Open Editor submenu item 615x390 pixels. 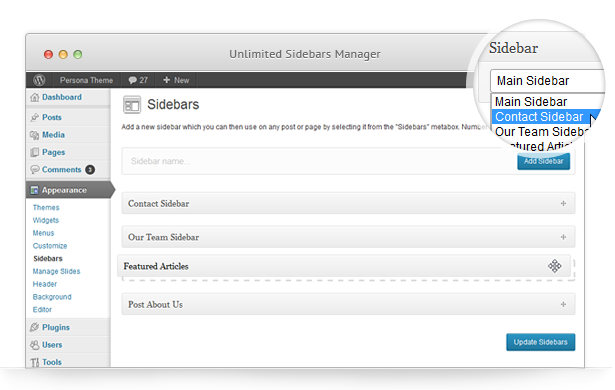coord(42,310)
